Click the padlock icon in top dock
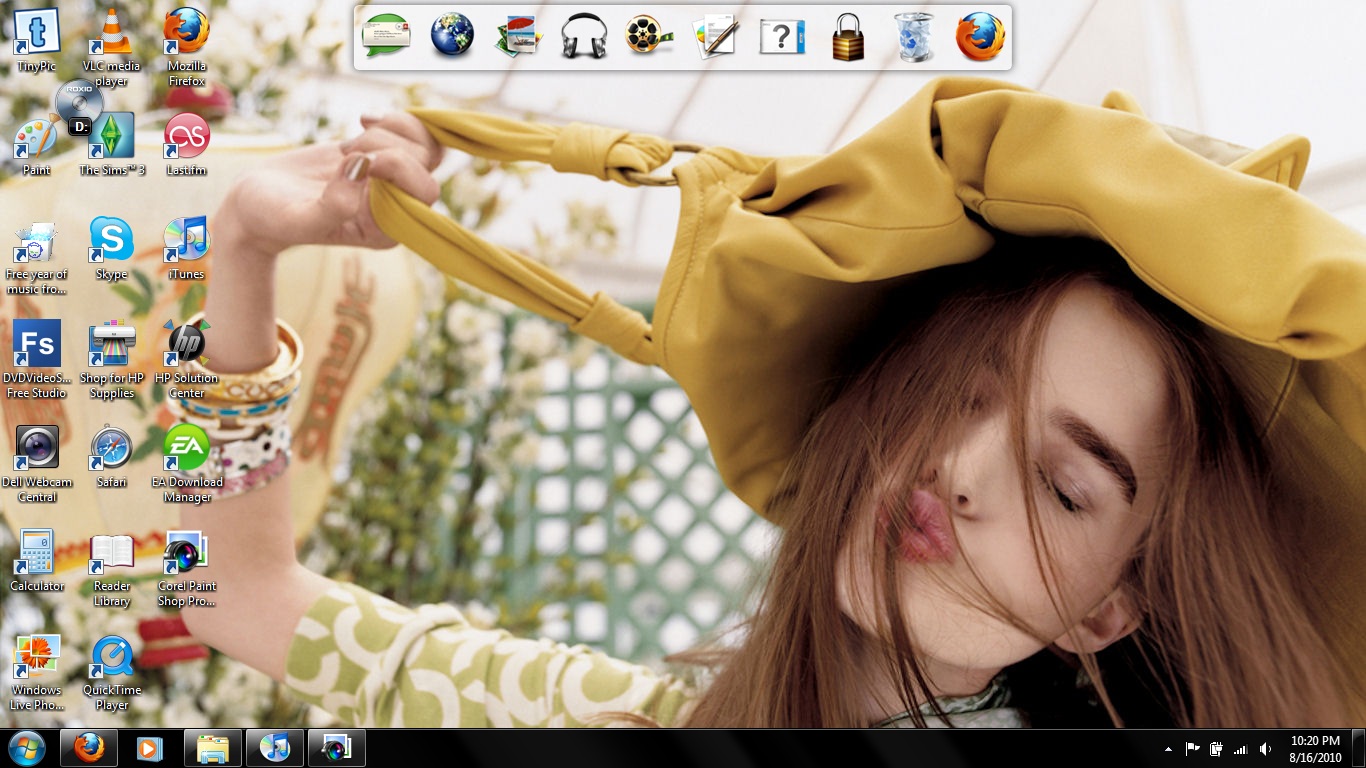 (847, 37)
